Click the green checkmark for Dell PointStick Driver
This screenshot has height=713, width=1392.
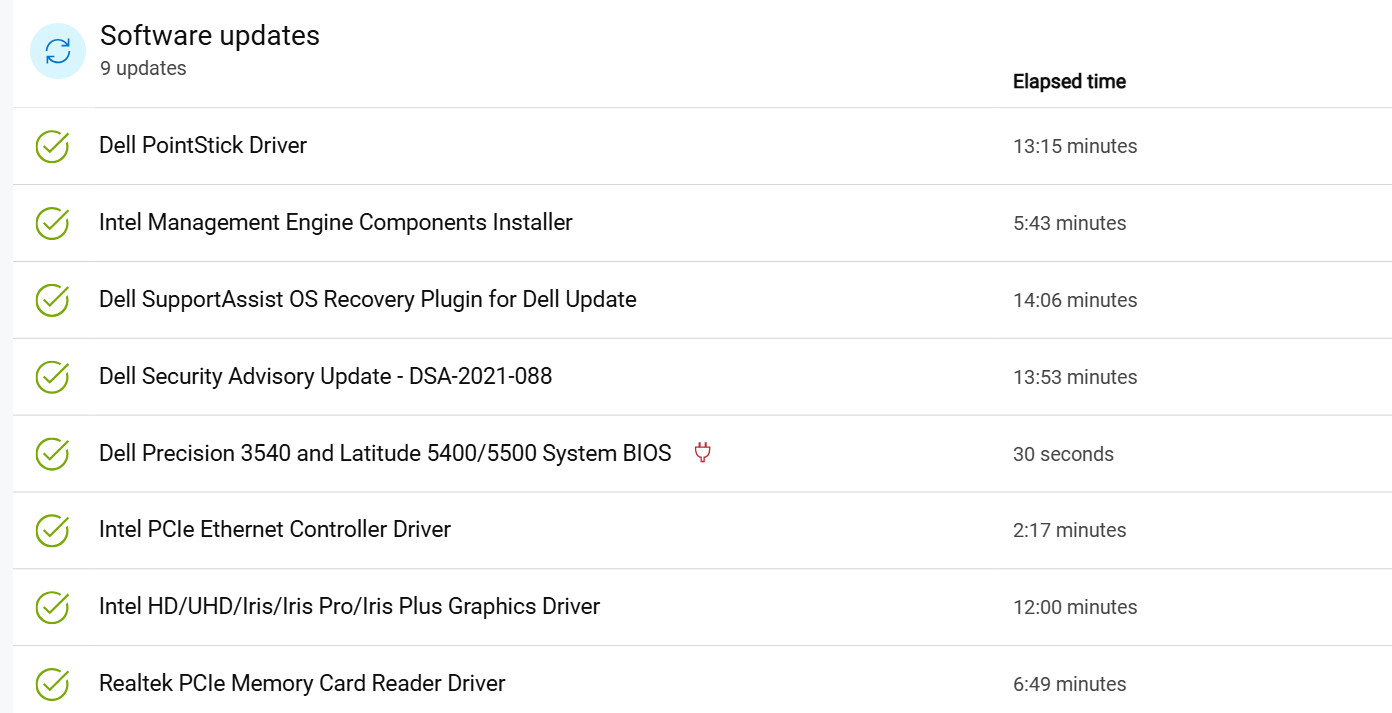click(x=52, y=146)
